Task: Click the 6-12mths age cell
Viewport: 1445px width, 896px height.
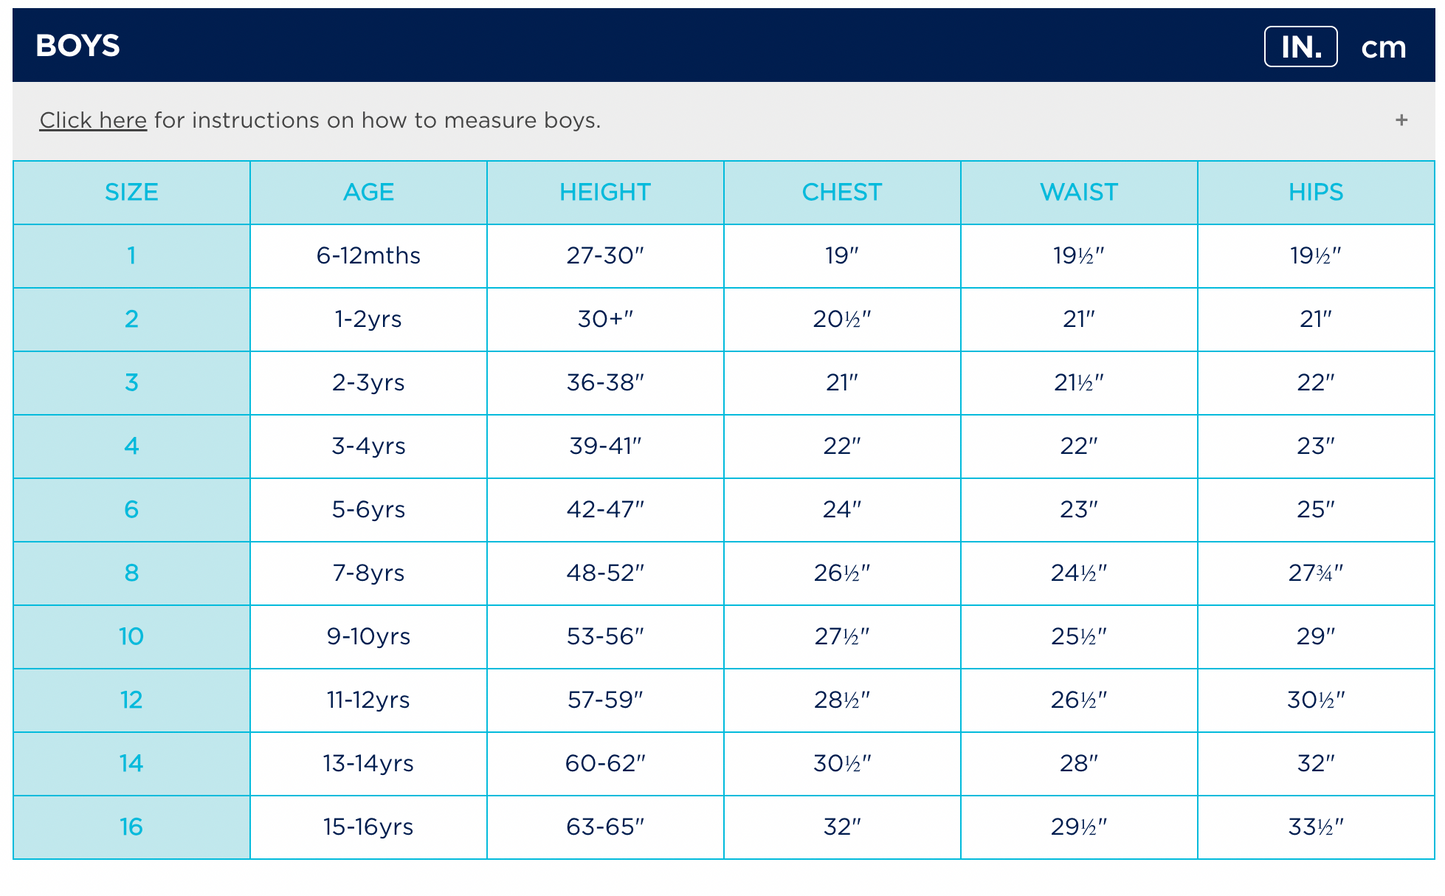Action: (x=368, y=256)
